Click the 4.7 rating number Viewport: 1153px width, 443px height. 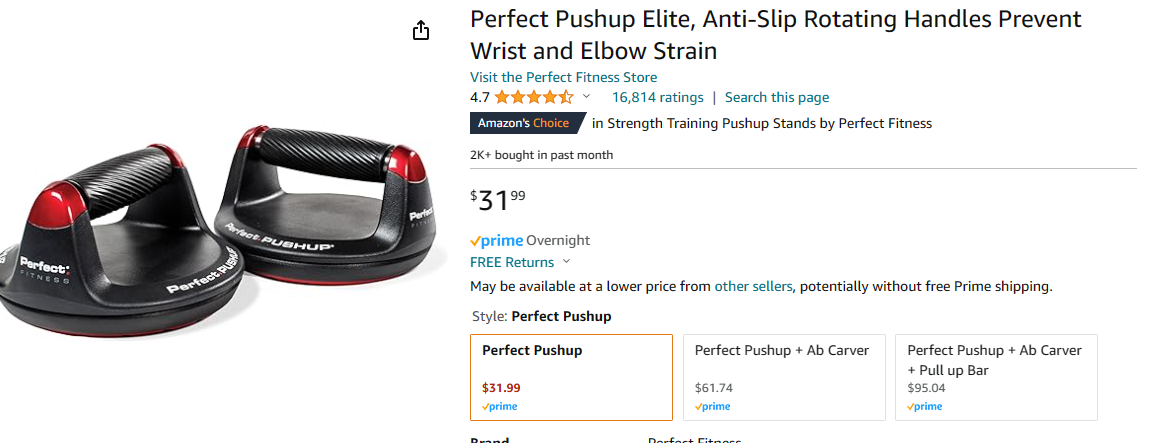[x=480, y=97]
